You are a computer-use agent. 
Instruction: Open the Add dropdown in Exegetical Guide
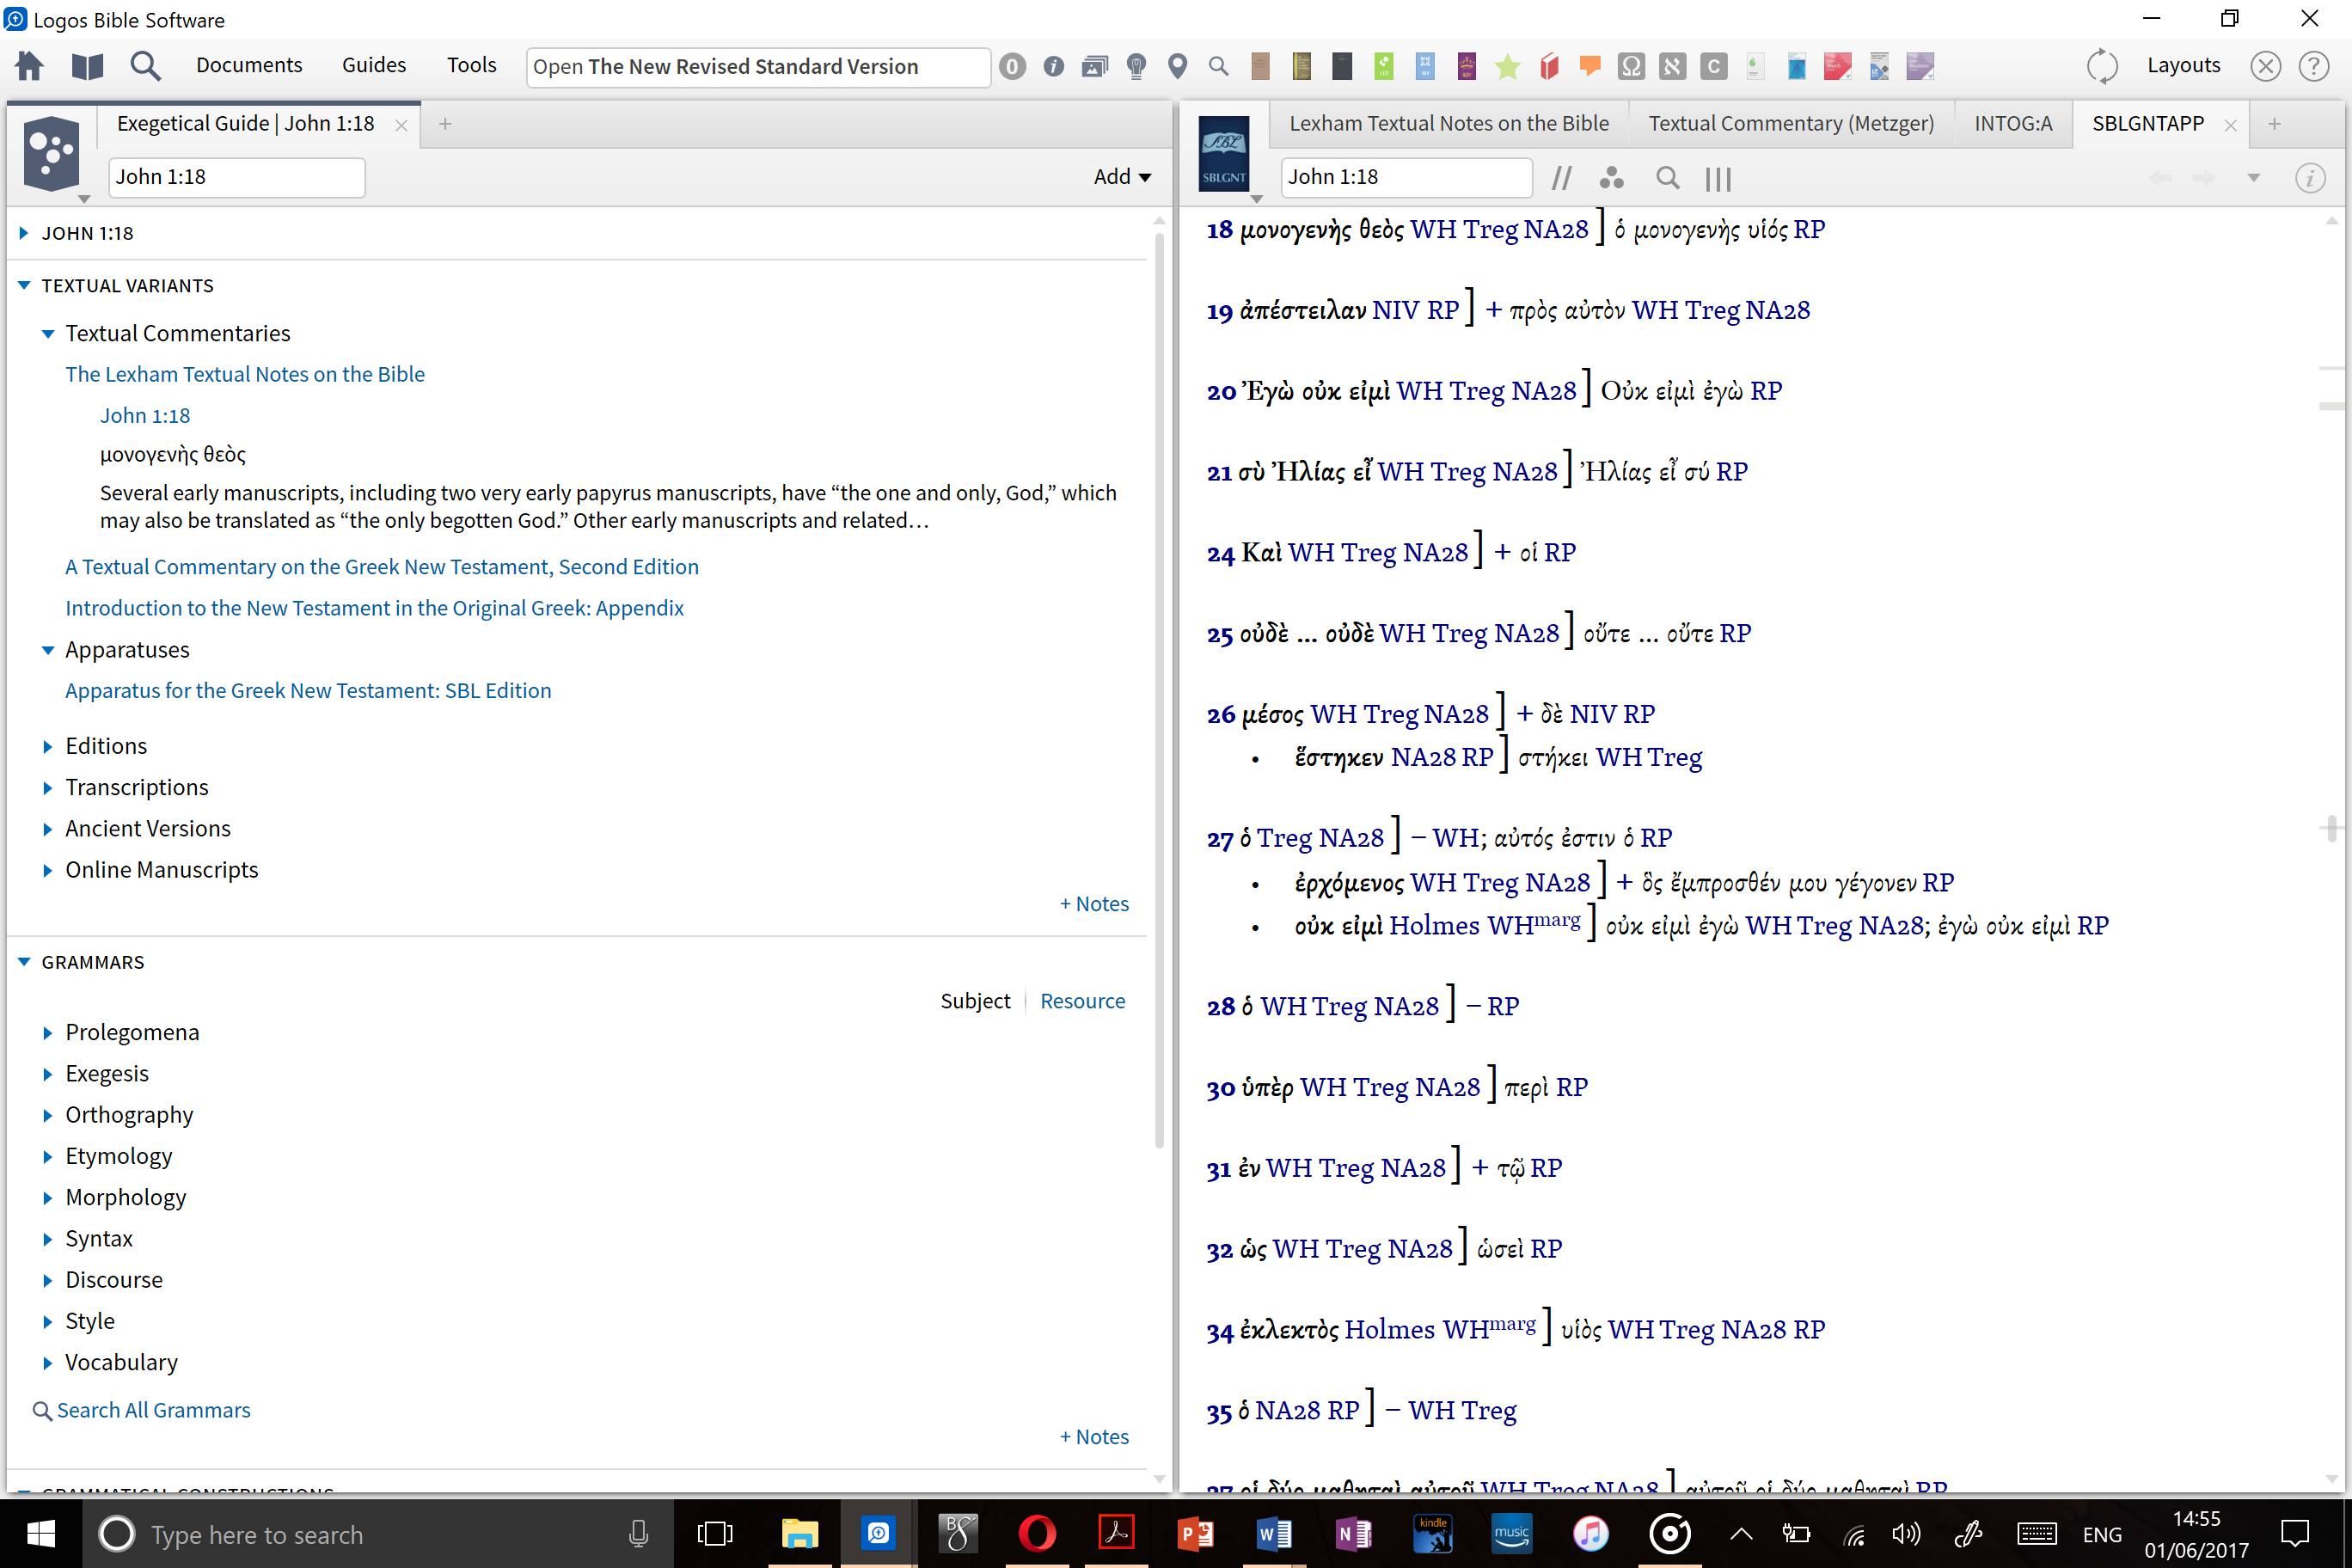(x=1121, y=177)
